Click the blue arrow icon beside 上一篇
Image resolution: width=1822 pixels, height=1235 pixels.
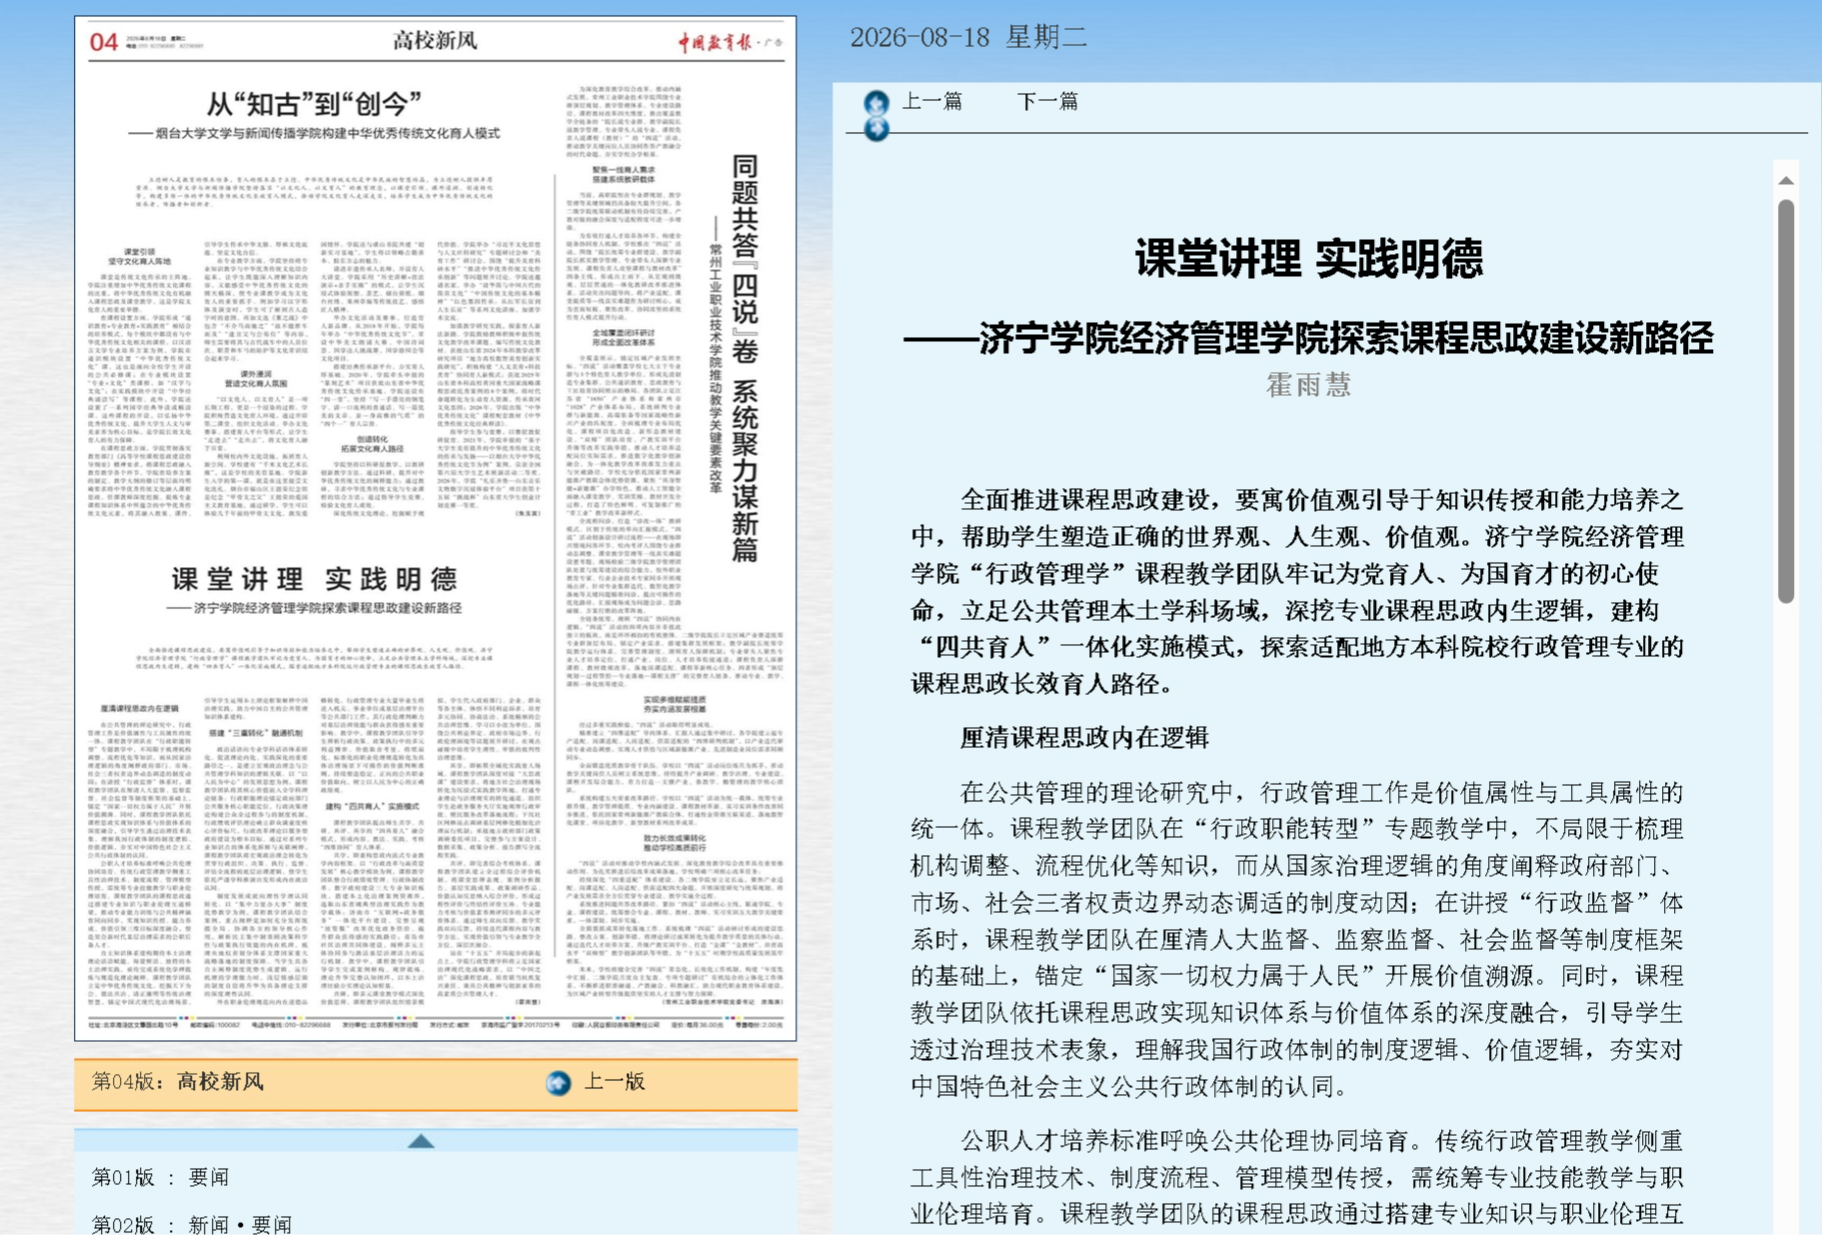[x=876, y=102]
